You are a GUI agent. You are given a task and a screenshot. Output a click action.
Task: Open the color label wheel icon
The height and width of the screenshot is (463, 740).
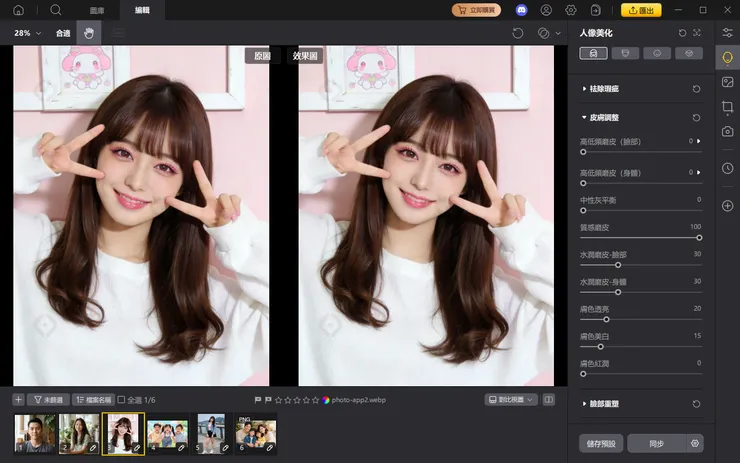(x=326, y=400)
